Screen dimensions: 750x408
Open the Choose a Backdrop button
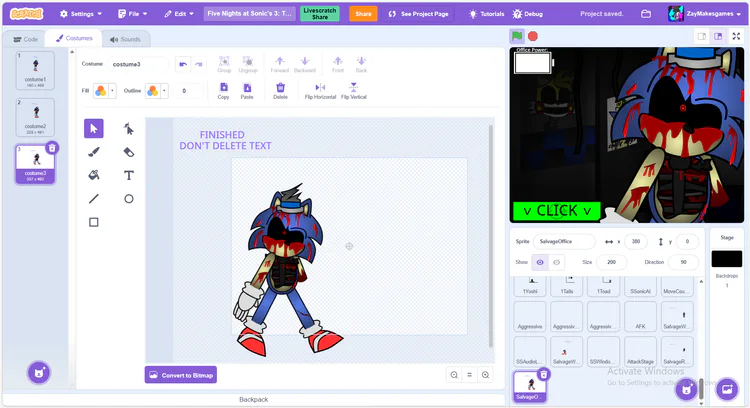point(727,389)
